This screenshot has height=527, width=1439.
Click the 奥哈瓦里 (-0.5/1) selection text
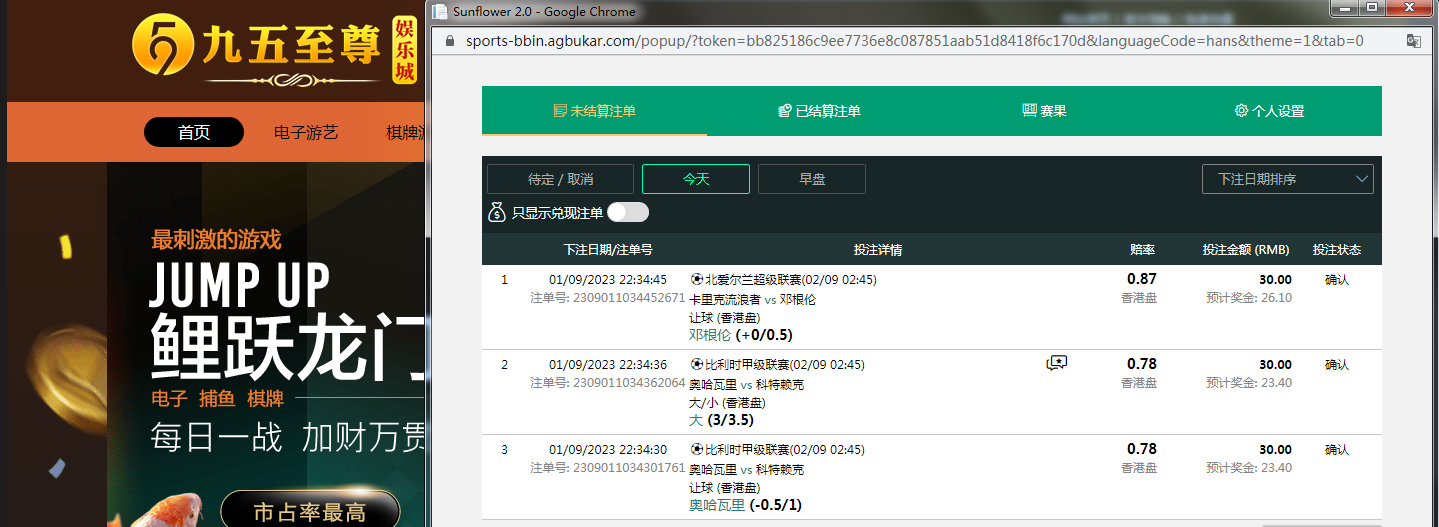pyautogui.click(x=745, y=505)
